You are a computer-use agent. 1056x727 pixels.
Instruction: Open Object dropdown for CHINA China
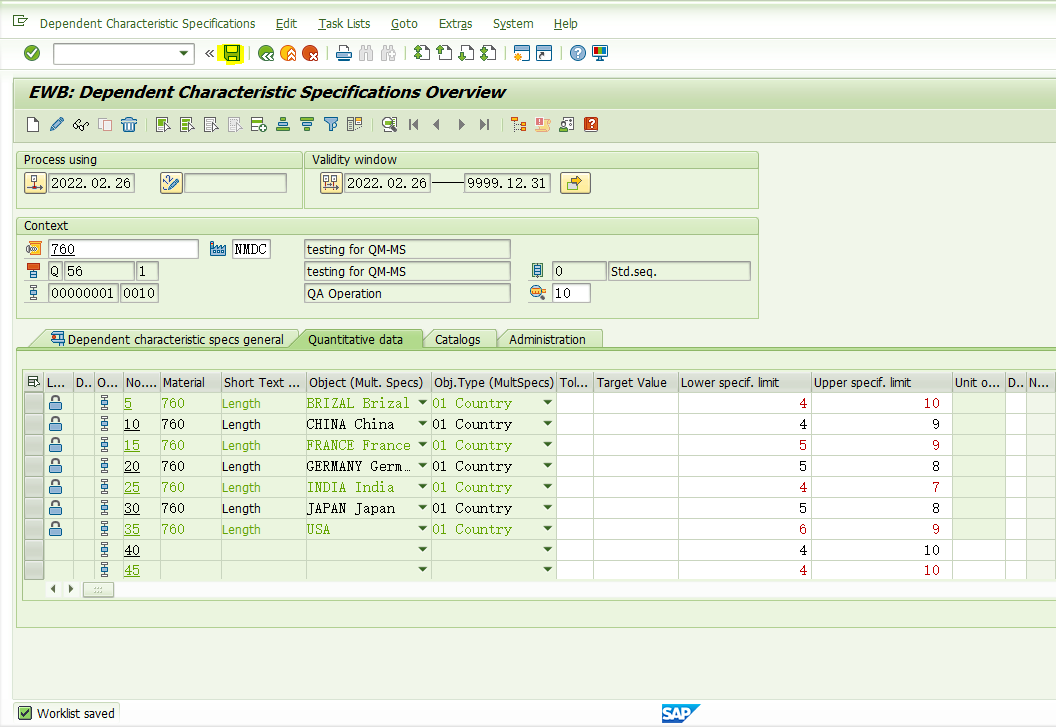(422, 424)
